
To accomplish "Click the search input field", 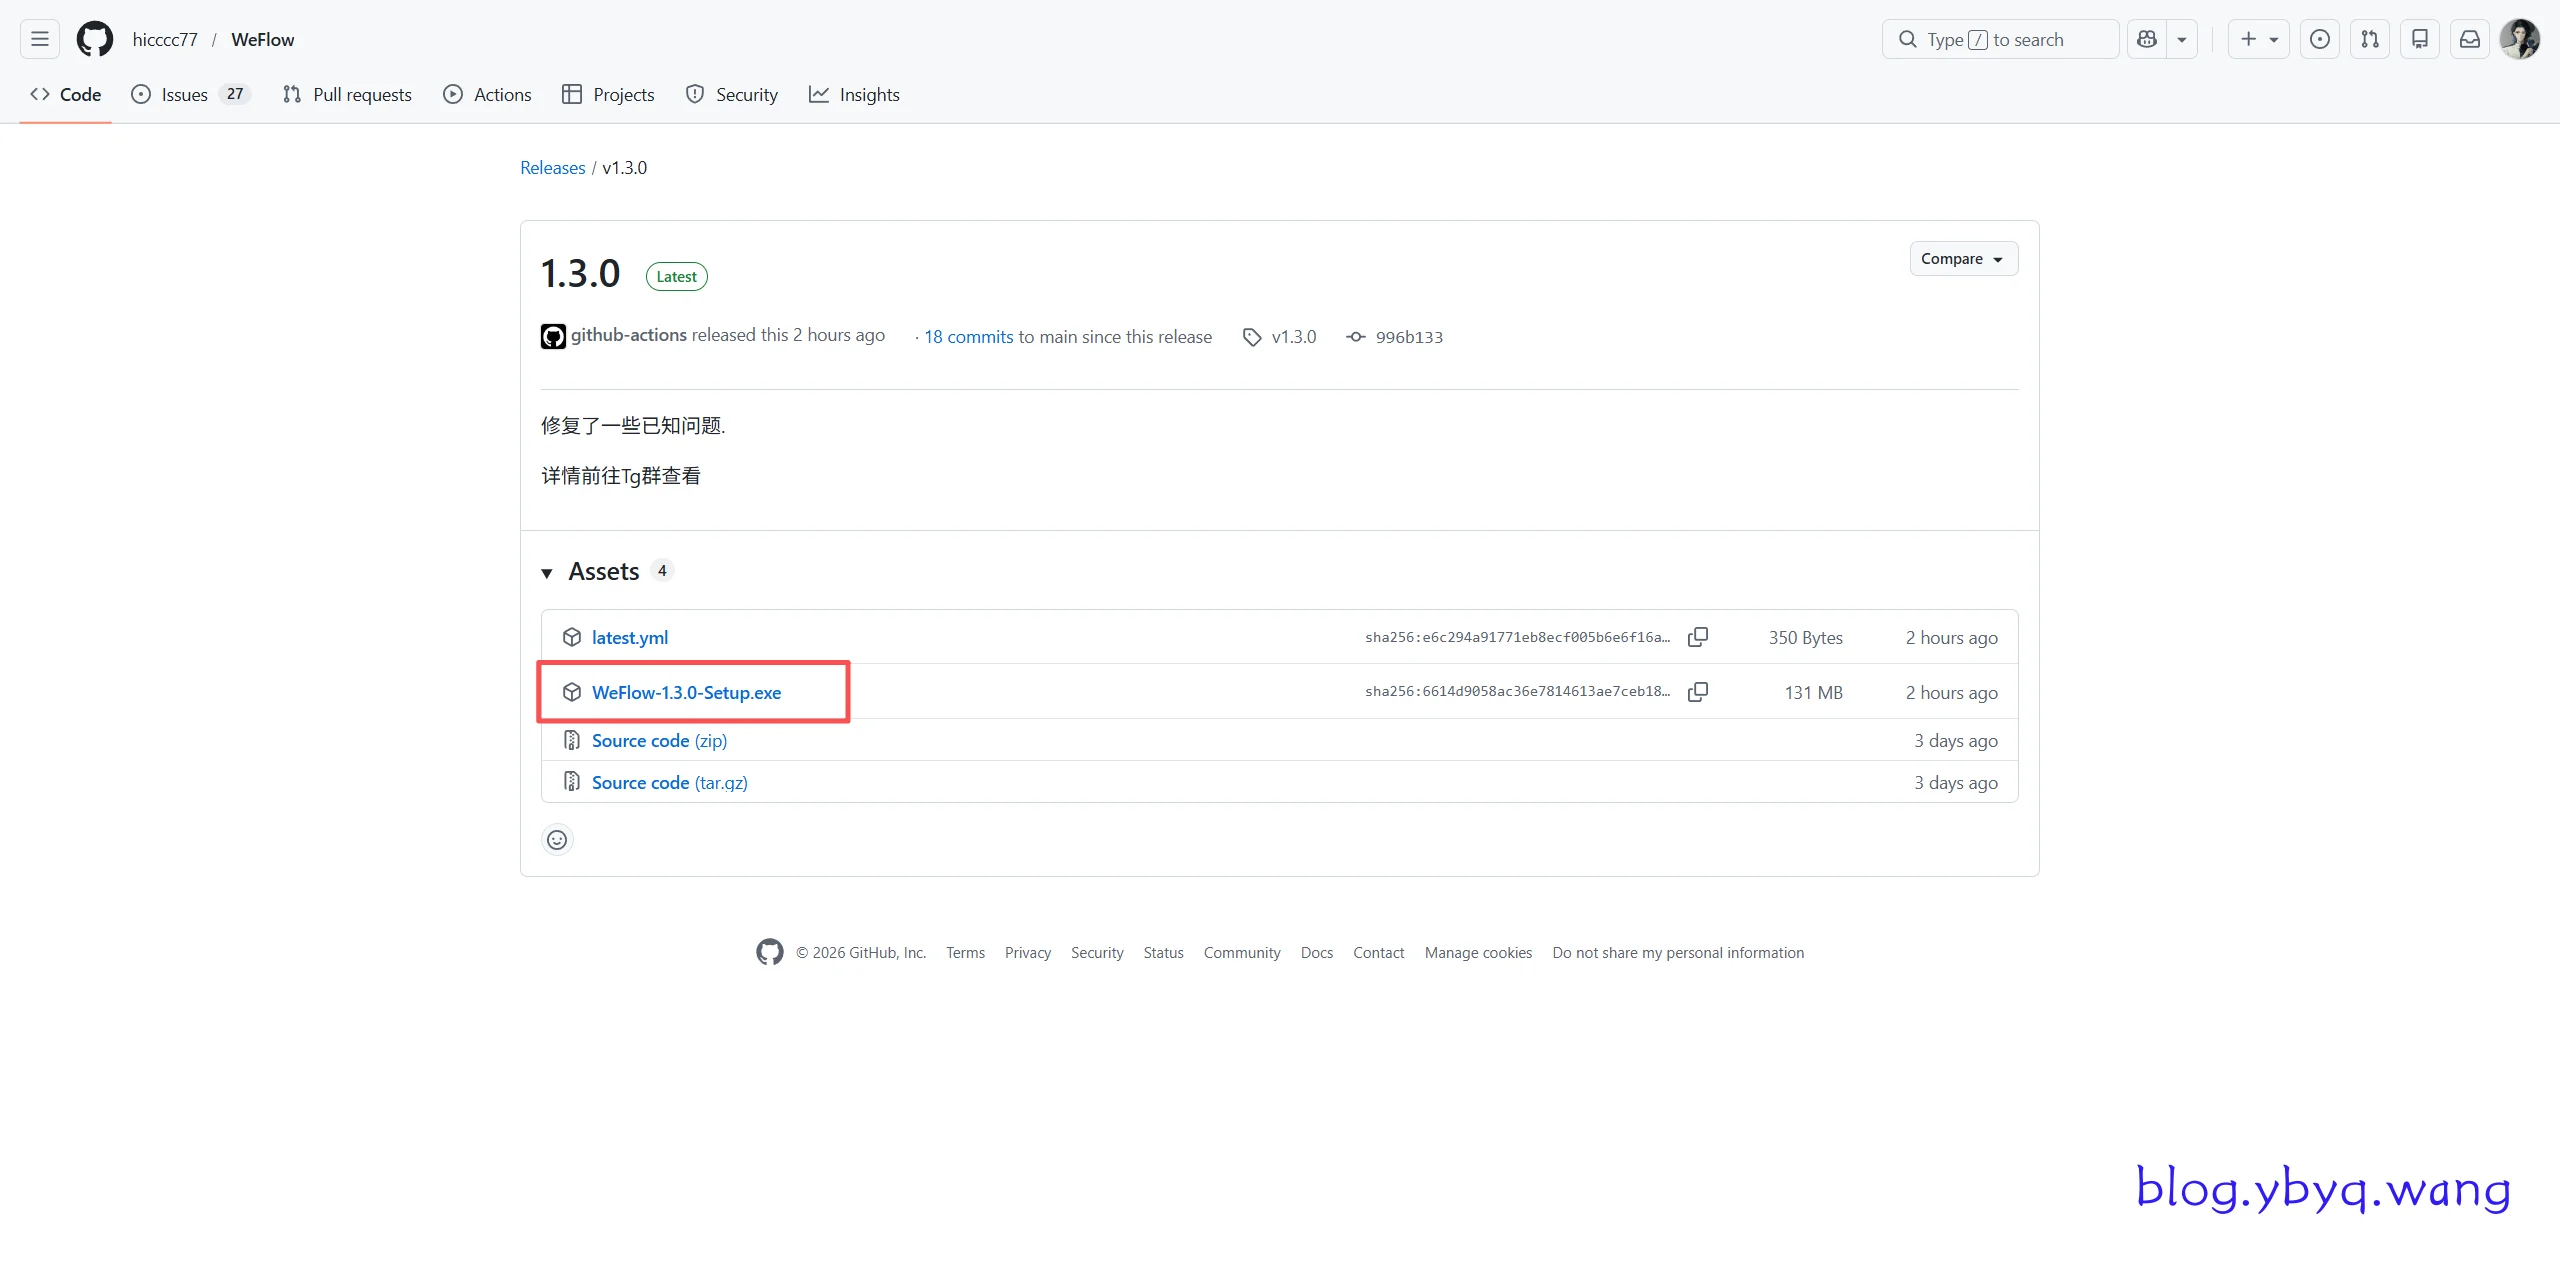I will 2000,39.
